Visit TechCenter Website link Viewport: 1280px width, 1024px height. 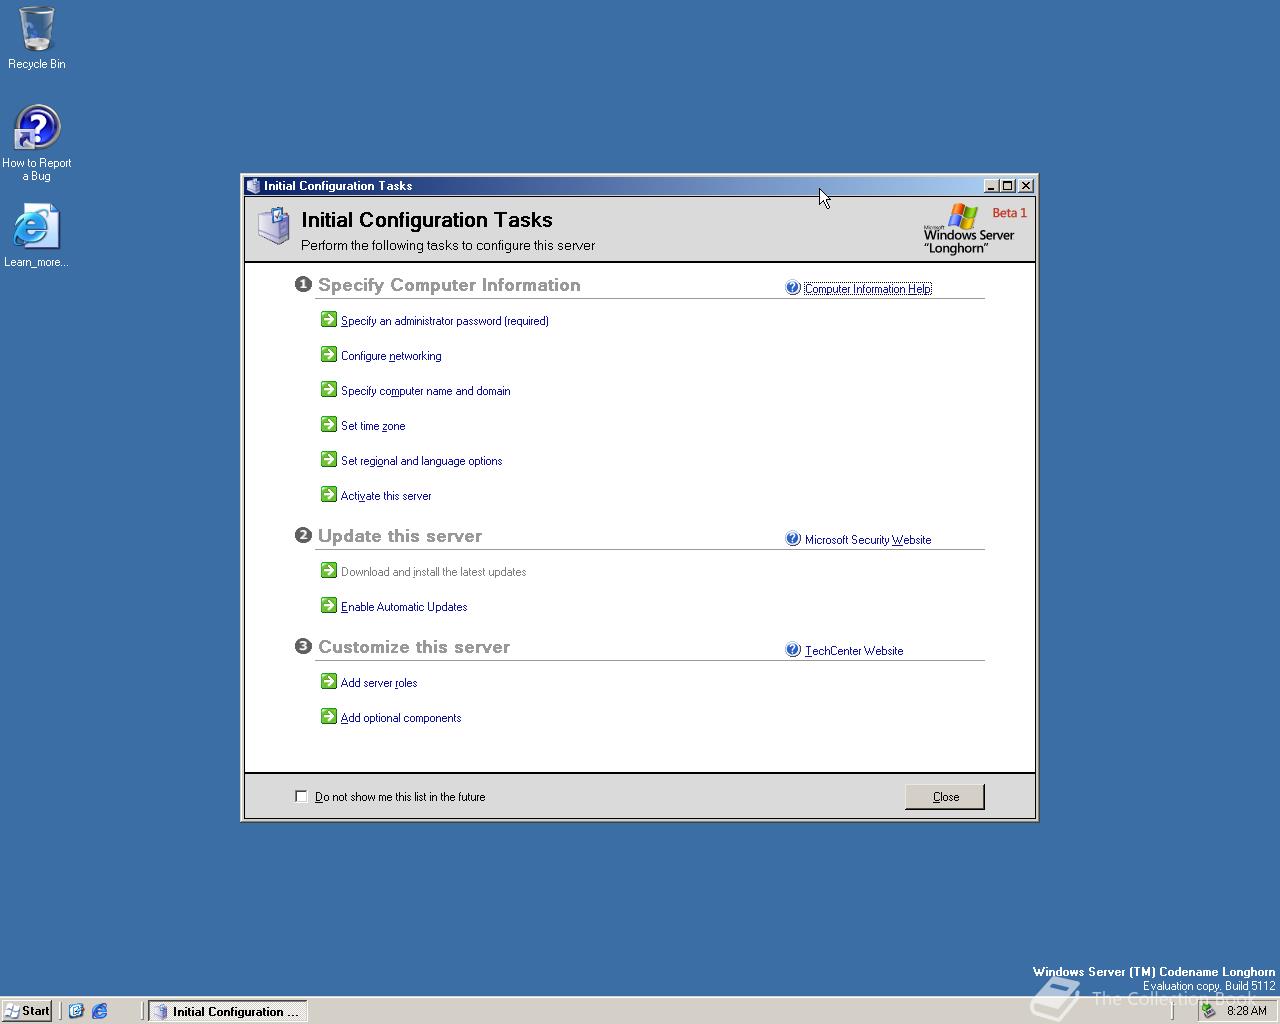[x=854, y=651]
